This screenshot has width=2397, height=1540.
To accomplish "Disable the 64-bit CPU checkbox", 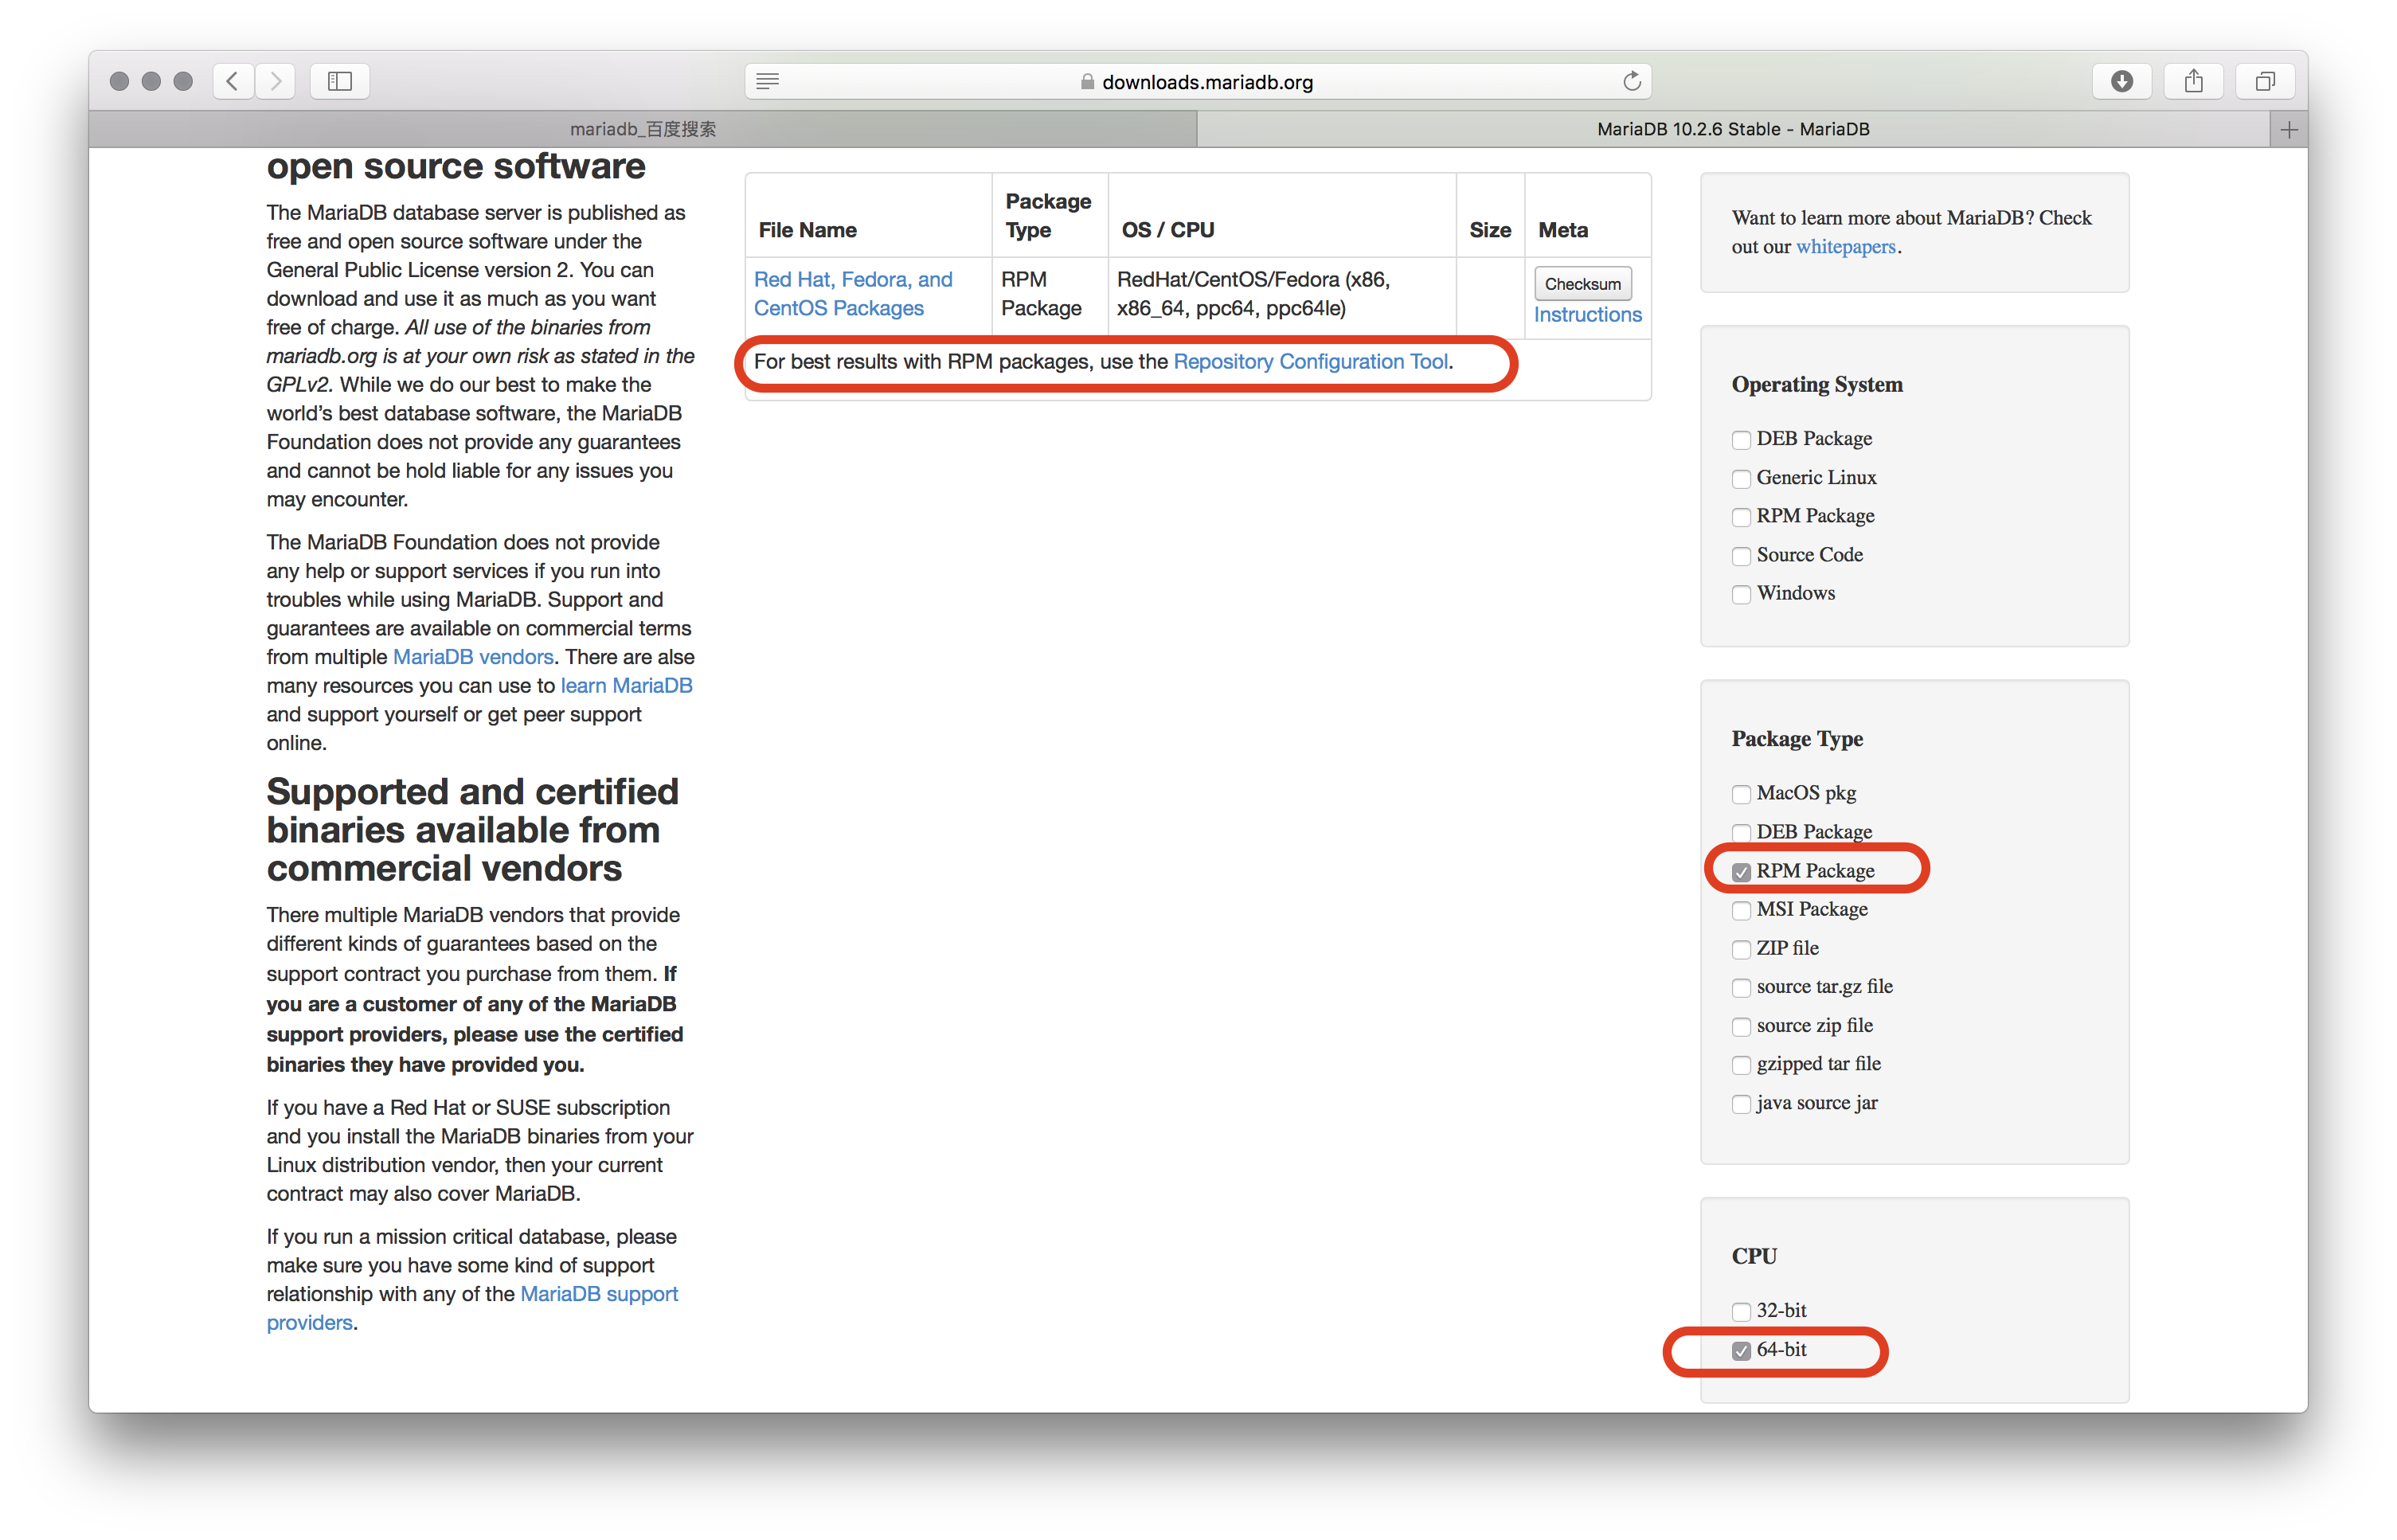I will tap(1741, 1351).
